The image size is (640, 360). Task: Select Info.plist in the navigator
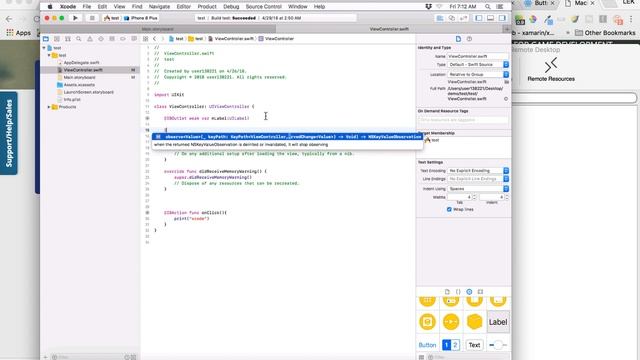click(72, 99)
